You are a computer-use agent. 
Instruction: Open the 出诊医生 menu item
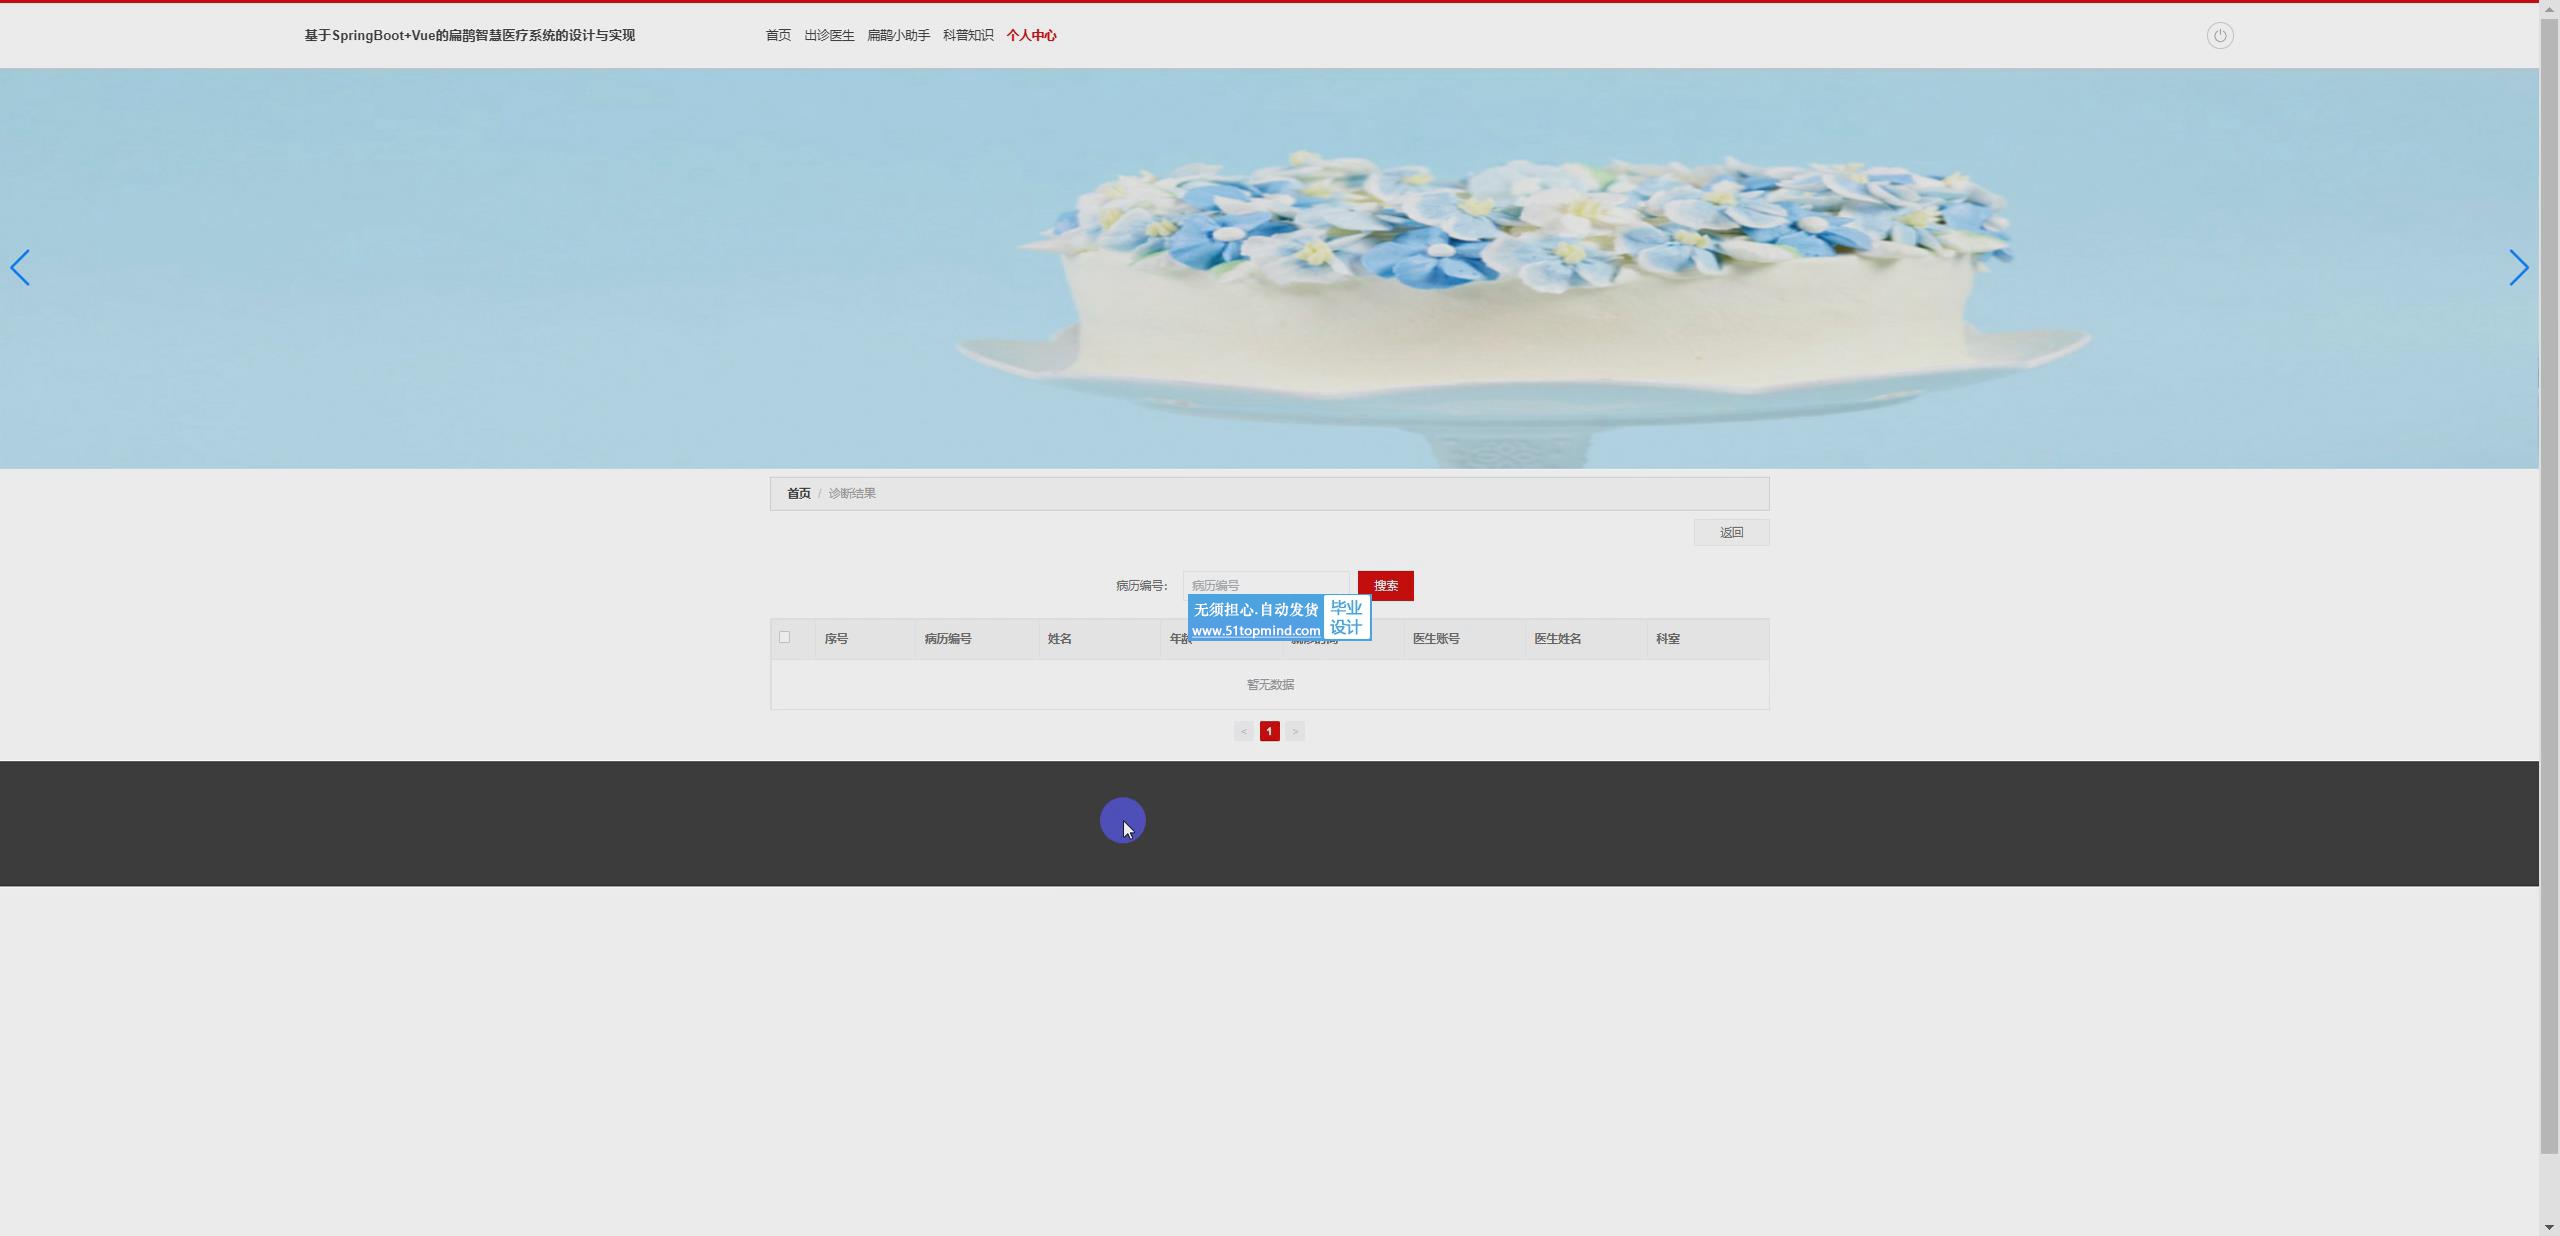(x=829, y=36)
